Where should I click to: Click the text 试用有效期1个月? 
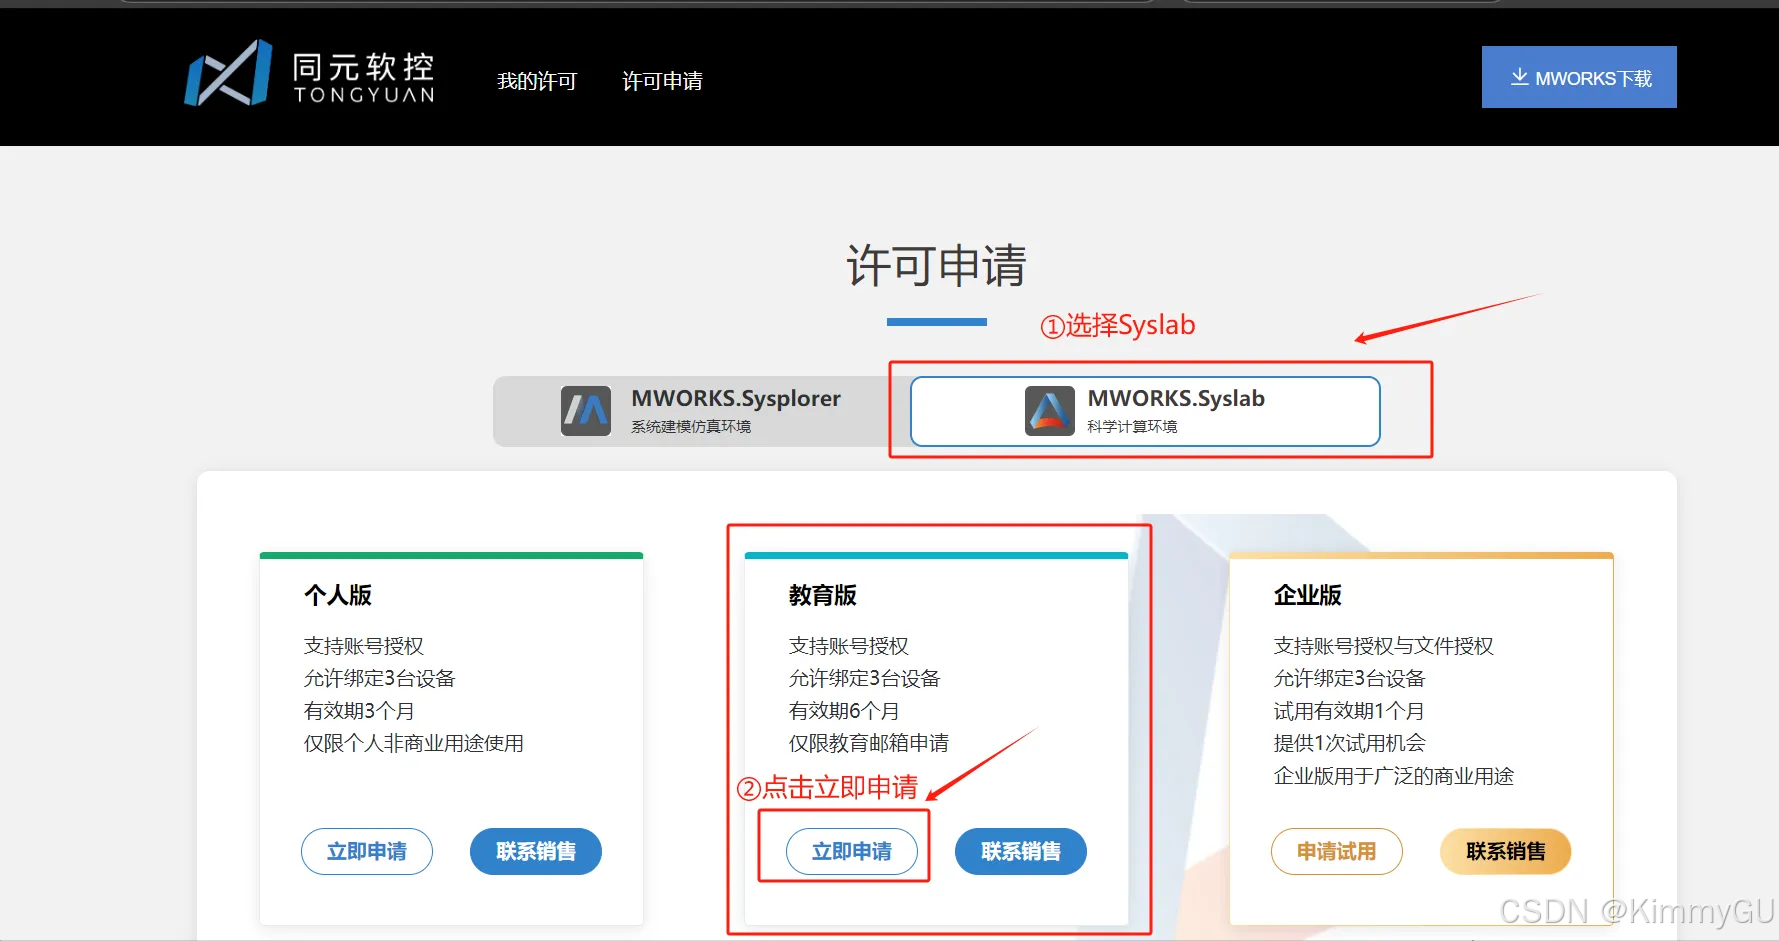tap(1349, 711)
